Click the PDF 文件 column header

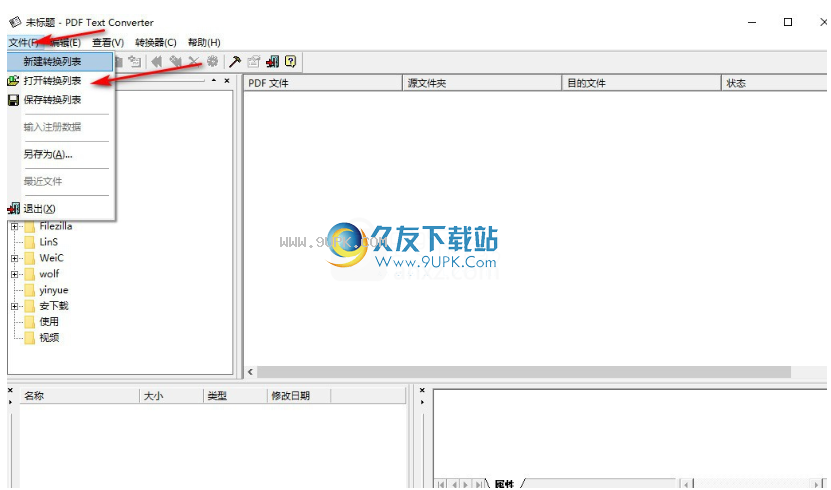323,83
